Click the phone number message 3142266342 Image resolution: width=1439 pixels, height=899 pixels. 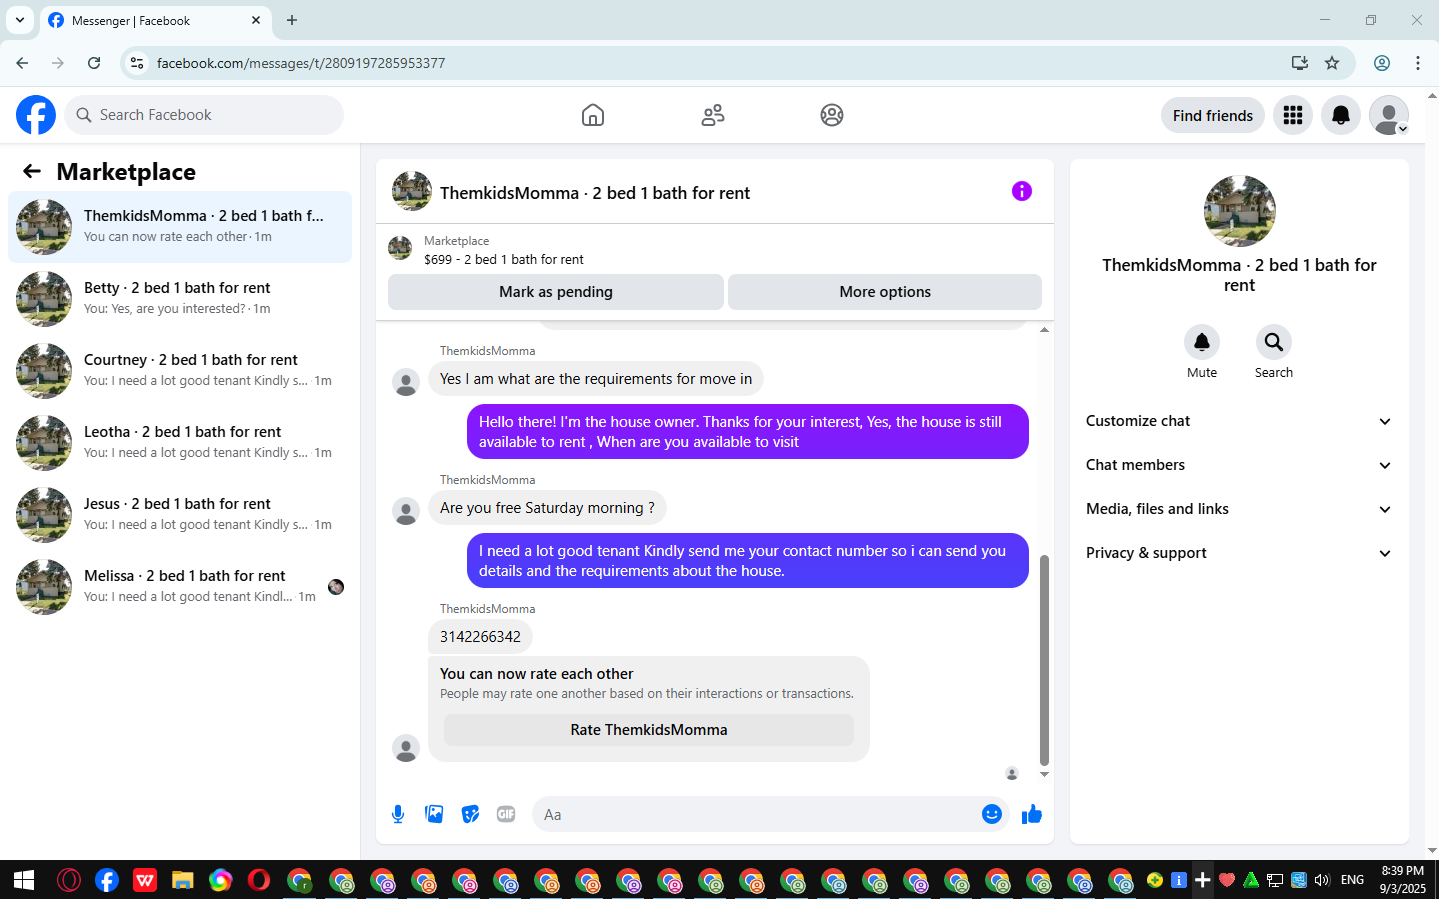(480, 637)
